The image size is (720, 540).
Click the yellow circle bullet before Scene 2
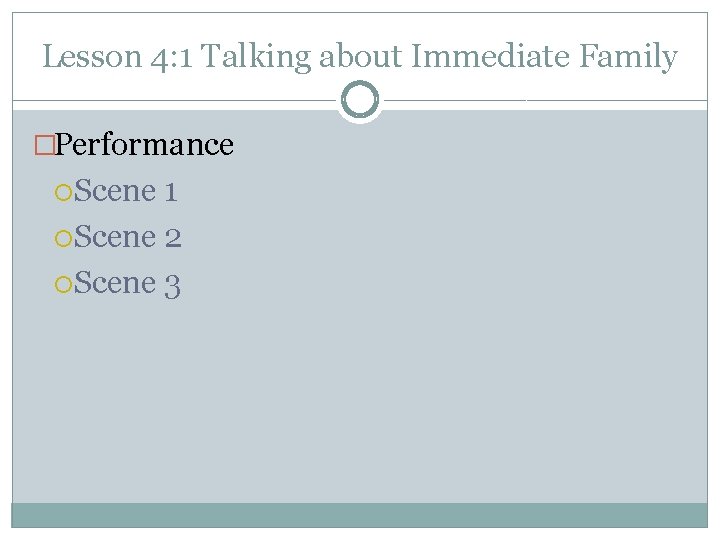tap(63, 238)
